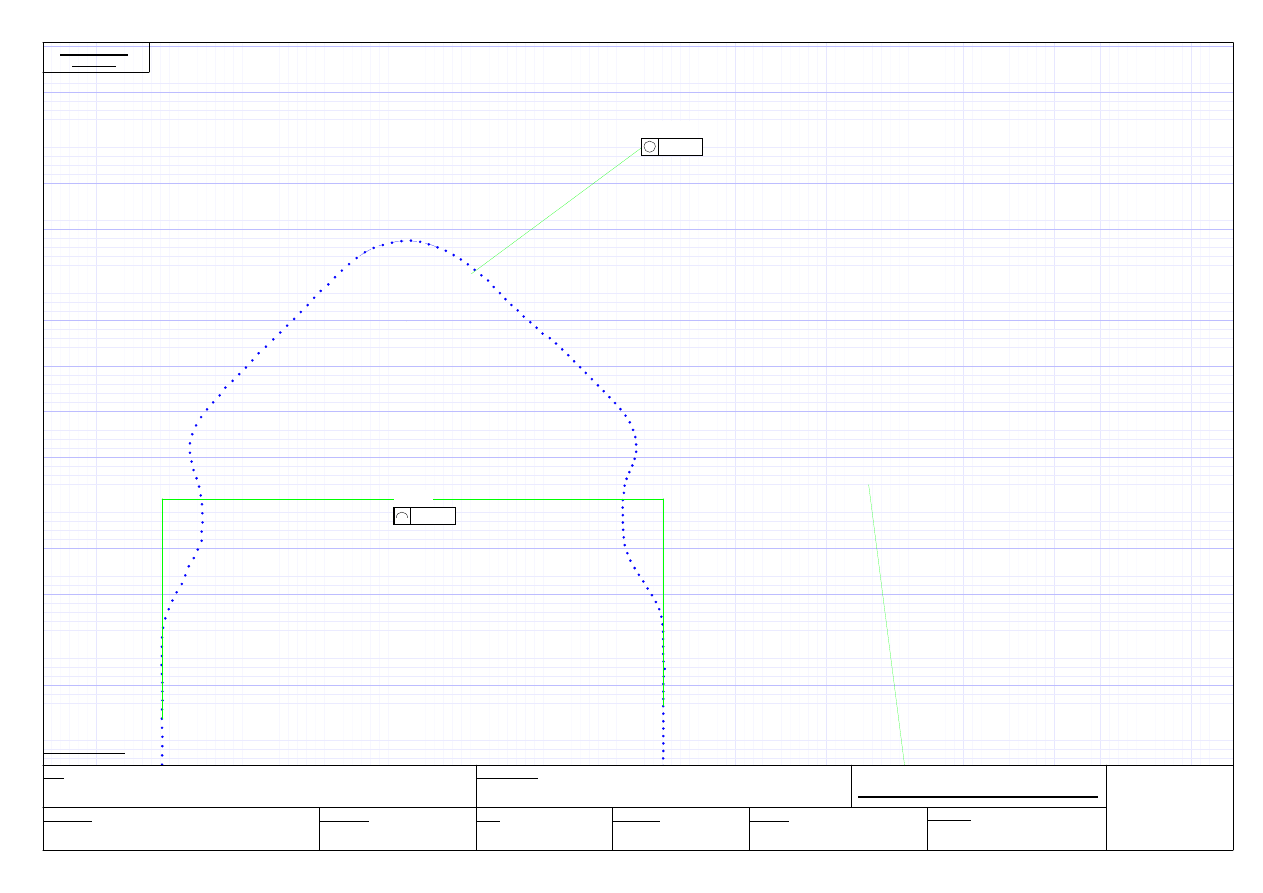
Task: Click the thick black underline in the title block
Action: [x=977, y=797]
